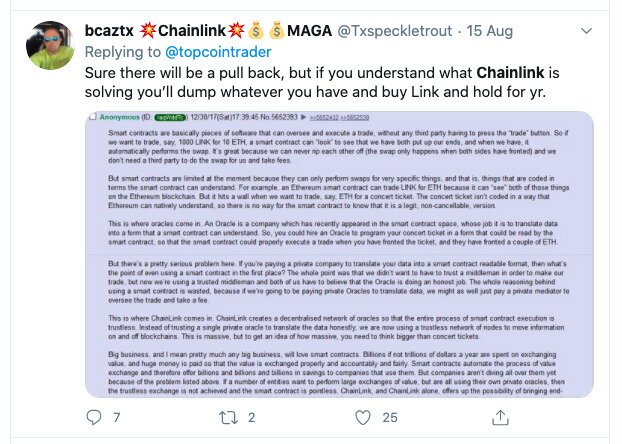
Task: Click the 25 likes count
Action: click(390, 417)
